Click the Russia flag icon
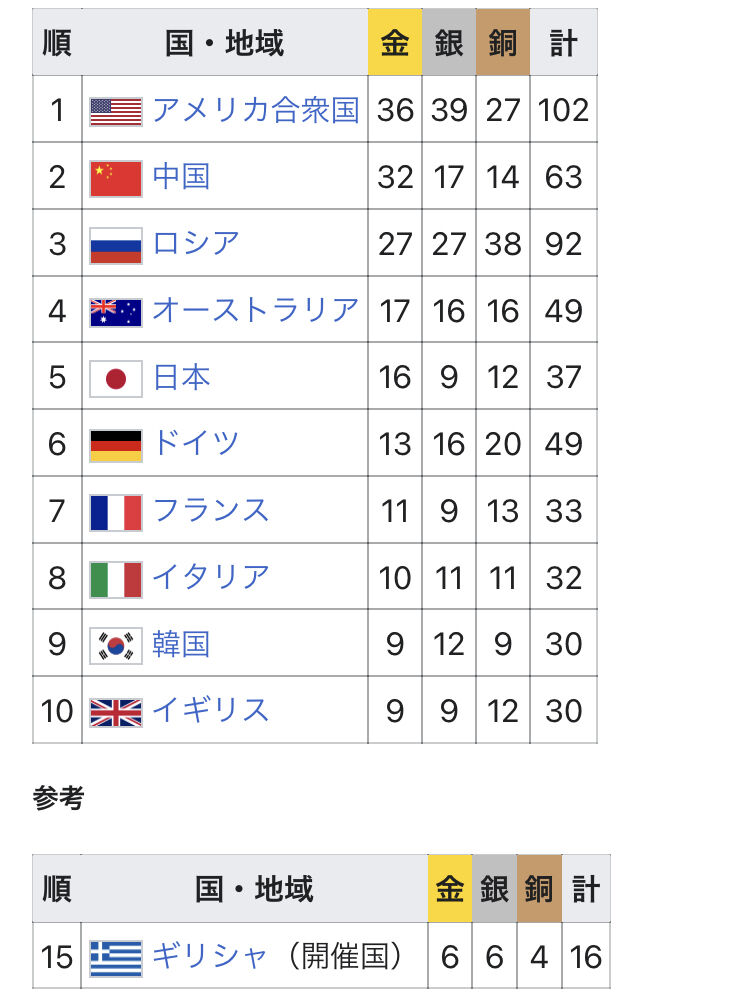 (x=115, y=245)
